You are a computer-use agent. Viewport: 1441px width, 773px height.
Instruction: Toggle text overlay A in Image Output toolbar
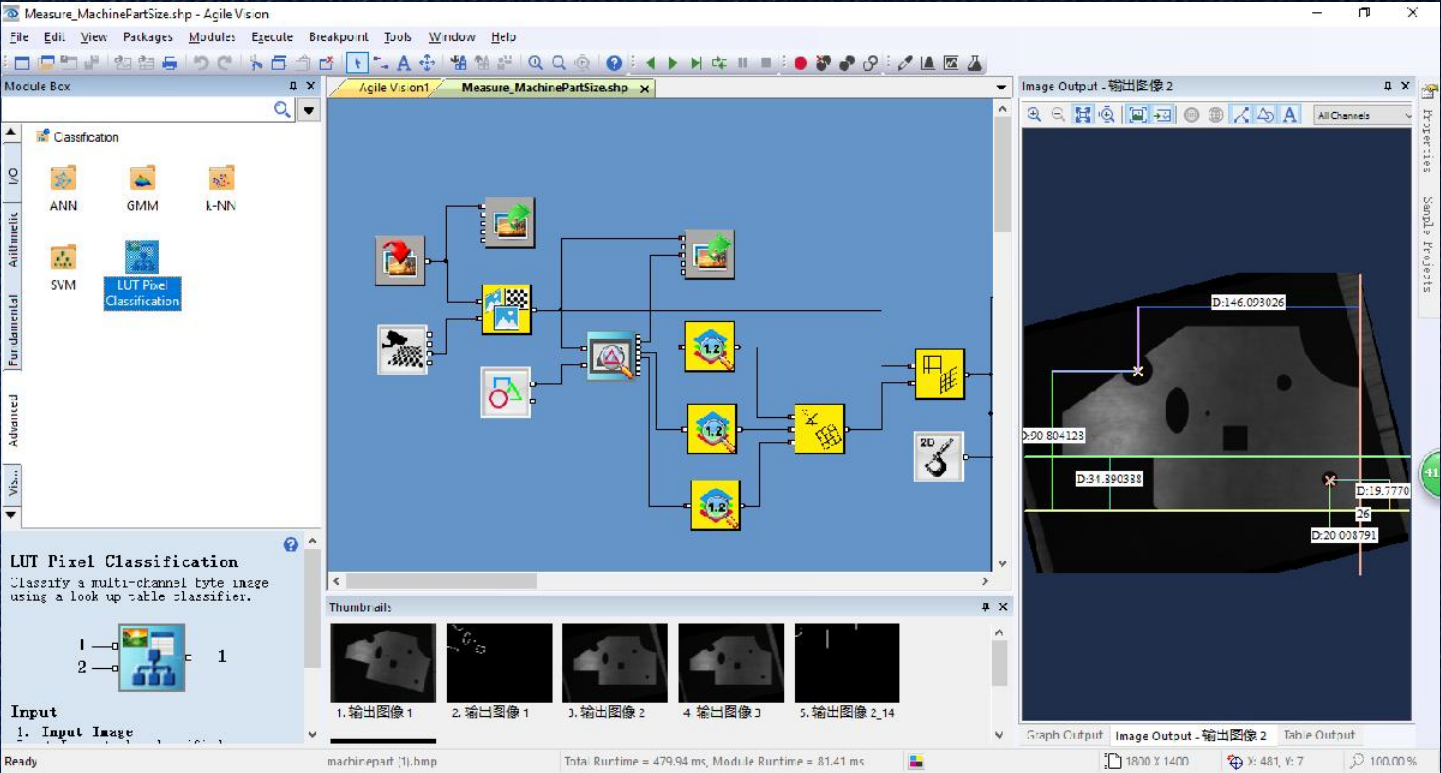pos(1290,115)
